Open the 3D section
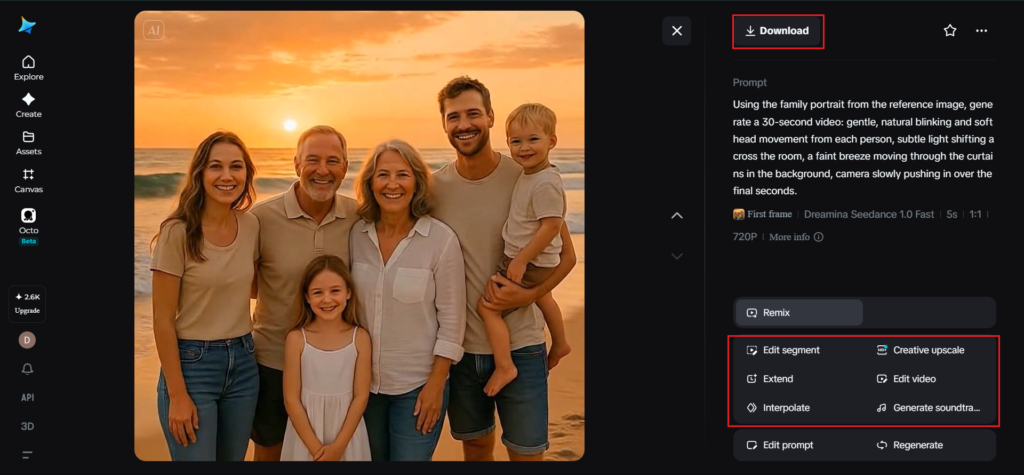The height and width of the screenshot is (475, 1024). point(27,426)
